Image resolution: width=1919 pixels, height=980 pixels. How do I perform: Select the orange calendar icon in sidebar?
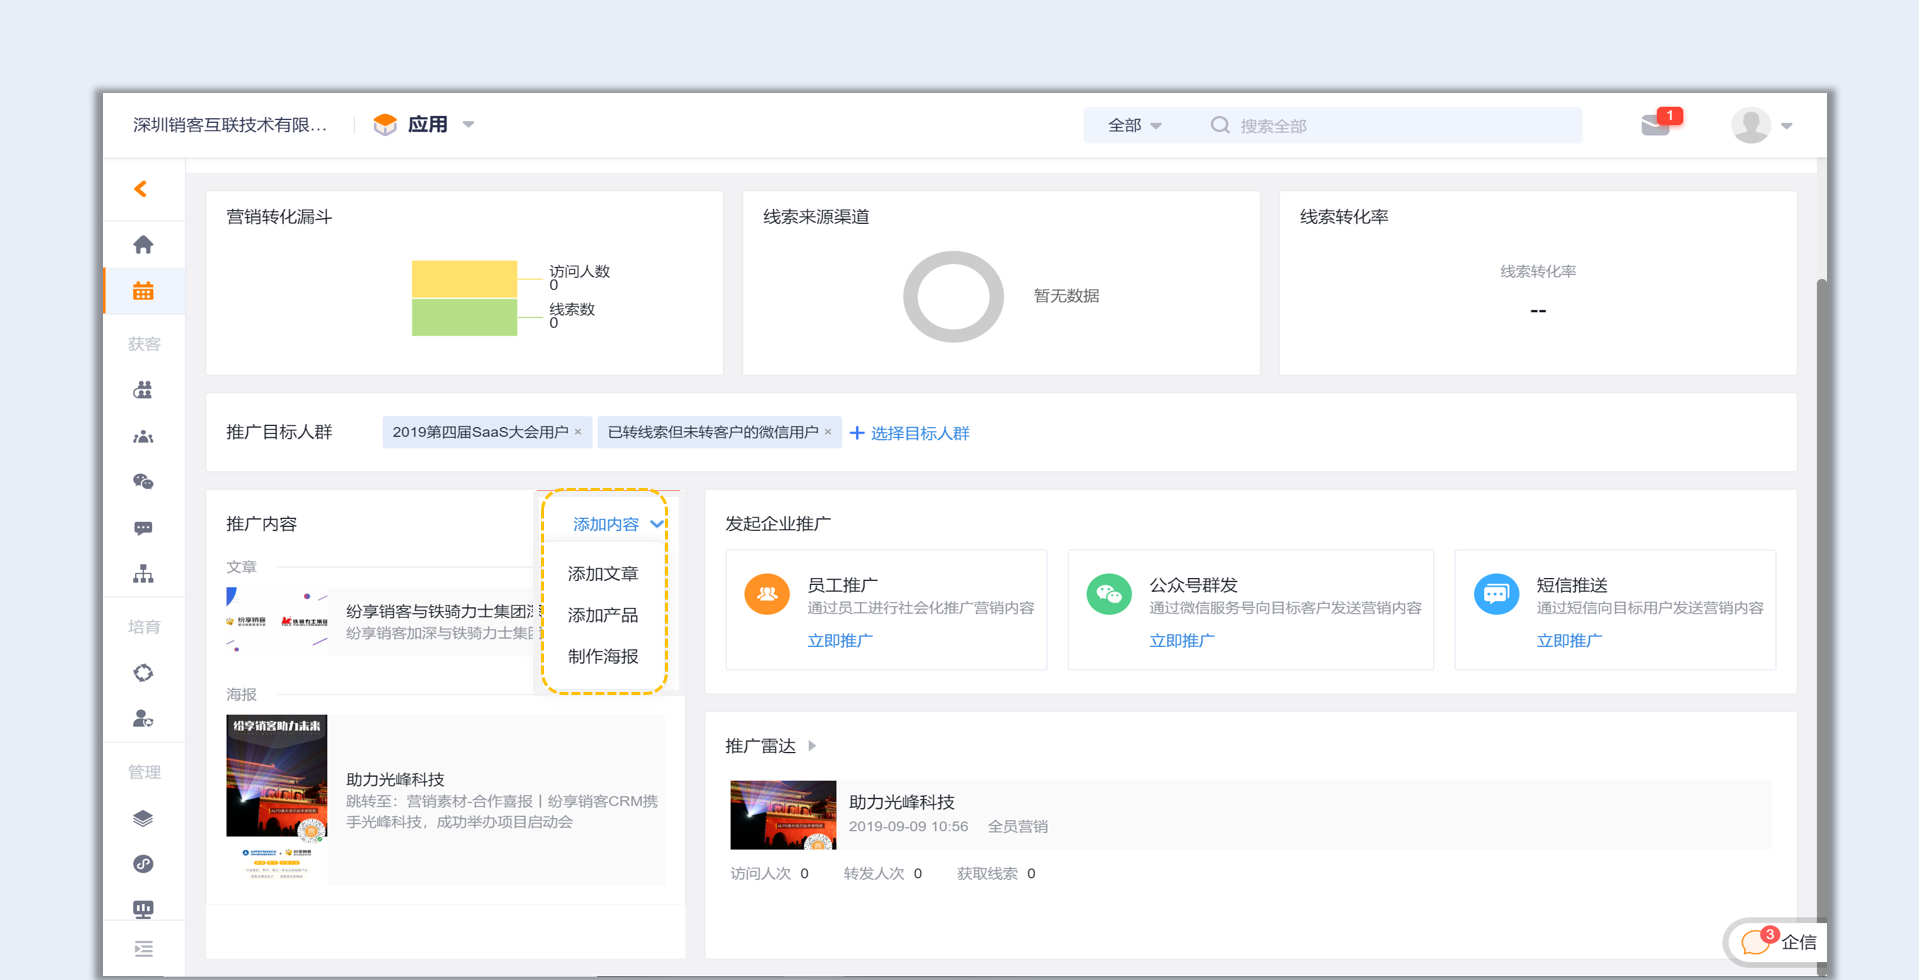click(x=143, y=291)
